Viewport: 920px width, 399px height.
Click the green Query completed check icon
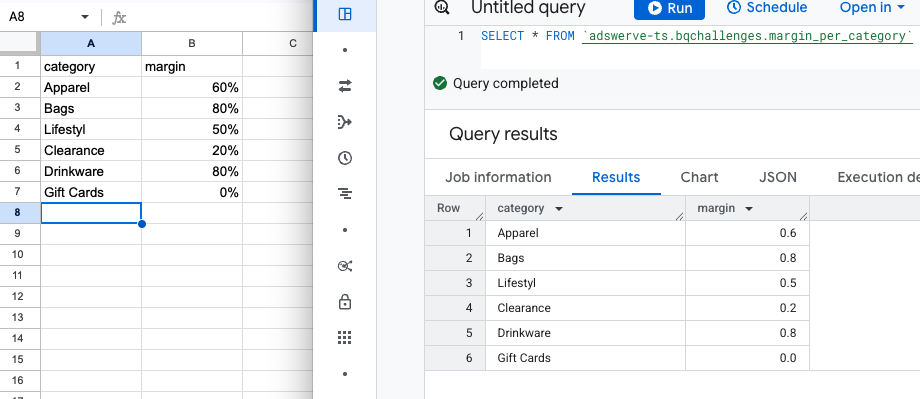click(x=439, y=83)
